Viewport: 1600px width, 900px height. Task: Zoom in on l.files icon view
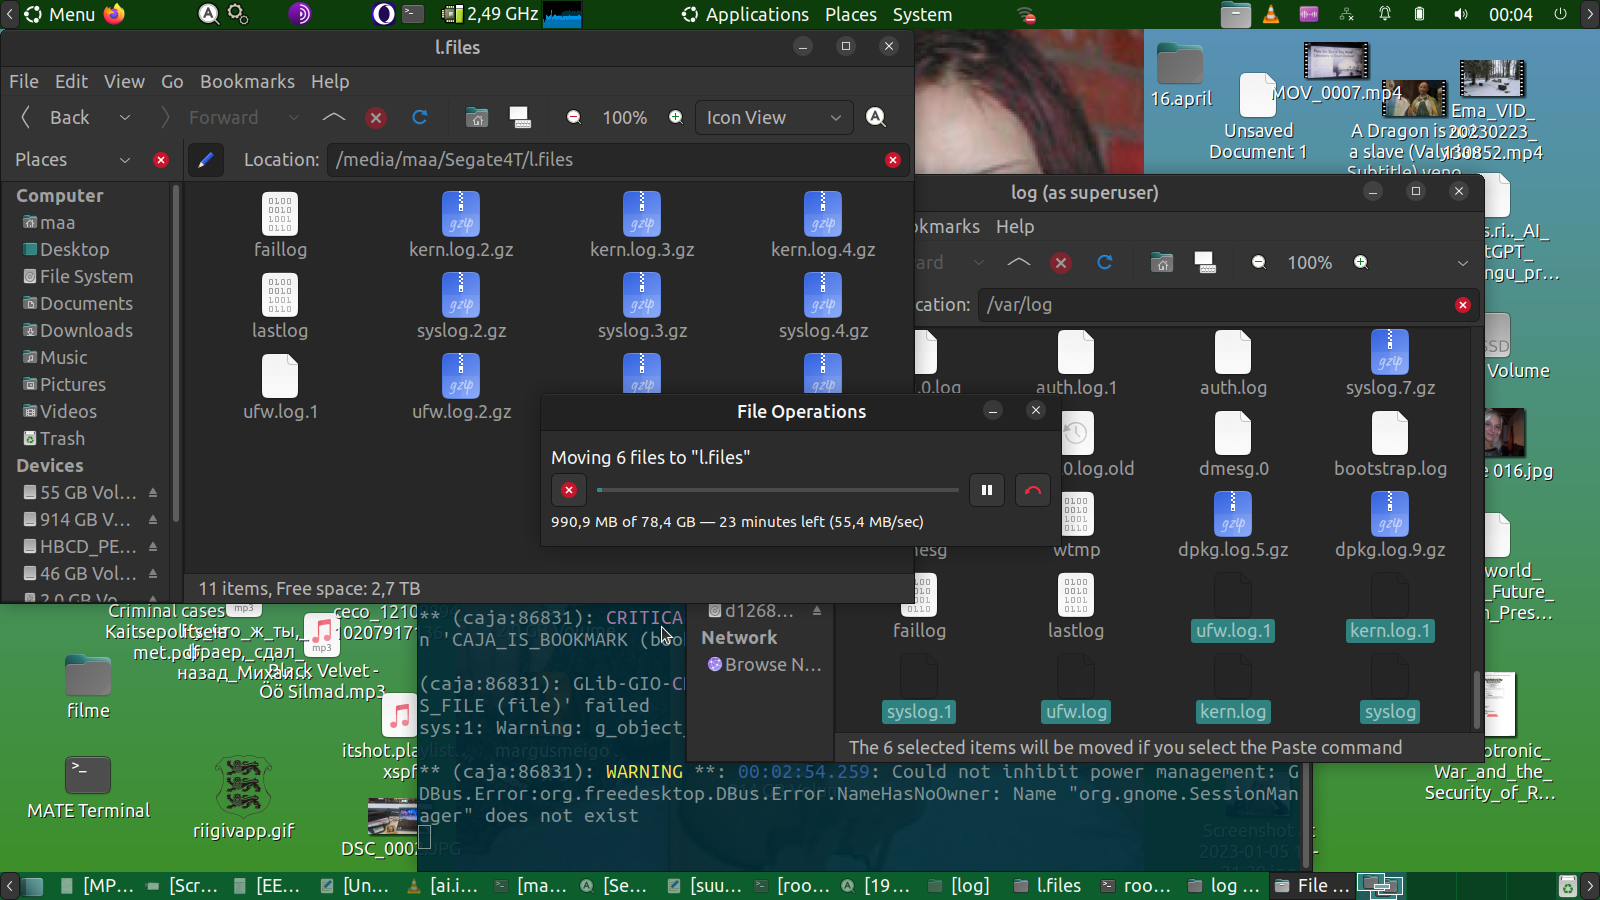(676, 118)
